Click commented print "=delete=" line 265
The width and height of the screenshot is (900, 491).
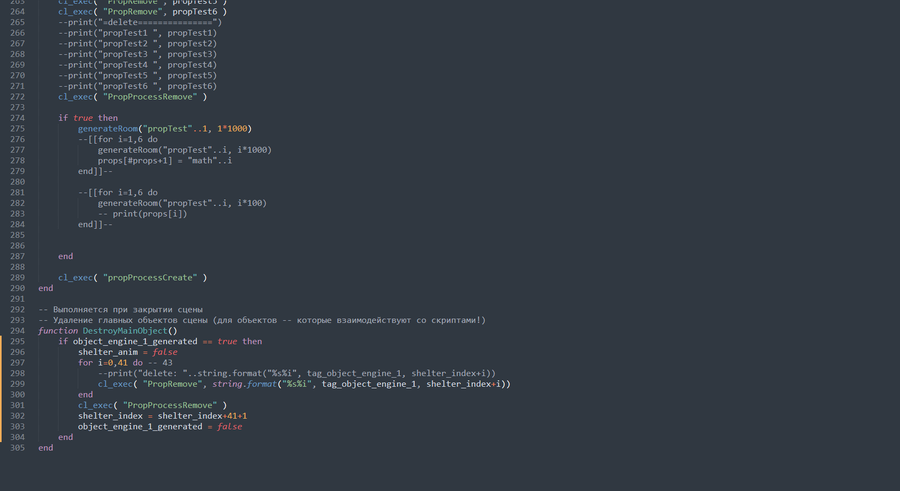click(139, 22)
